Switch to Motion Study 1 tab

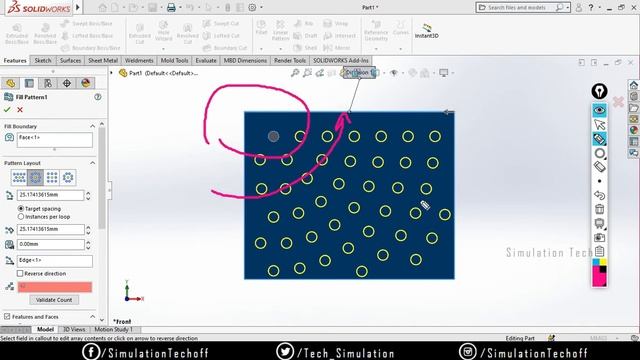114,329
